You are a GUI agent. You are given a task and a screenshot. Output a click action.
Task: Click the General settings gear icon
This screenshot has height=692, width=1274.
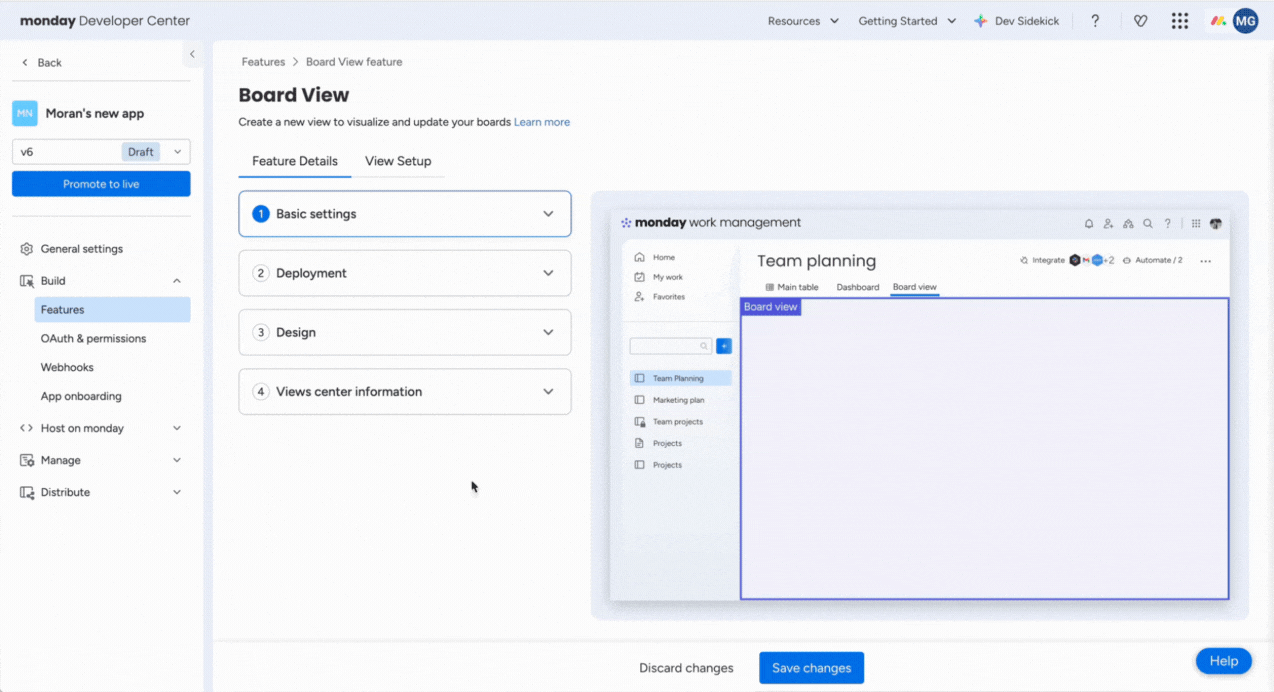pyautogui.click(x=27, y=249)
